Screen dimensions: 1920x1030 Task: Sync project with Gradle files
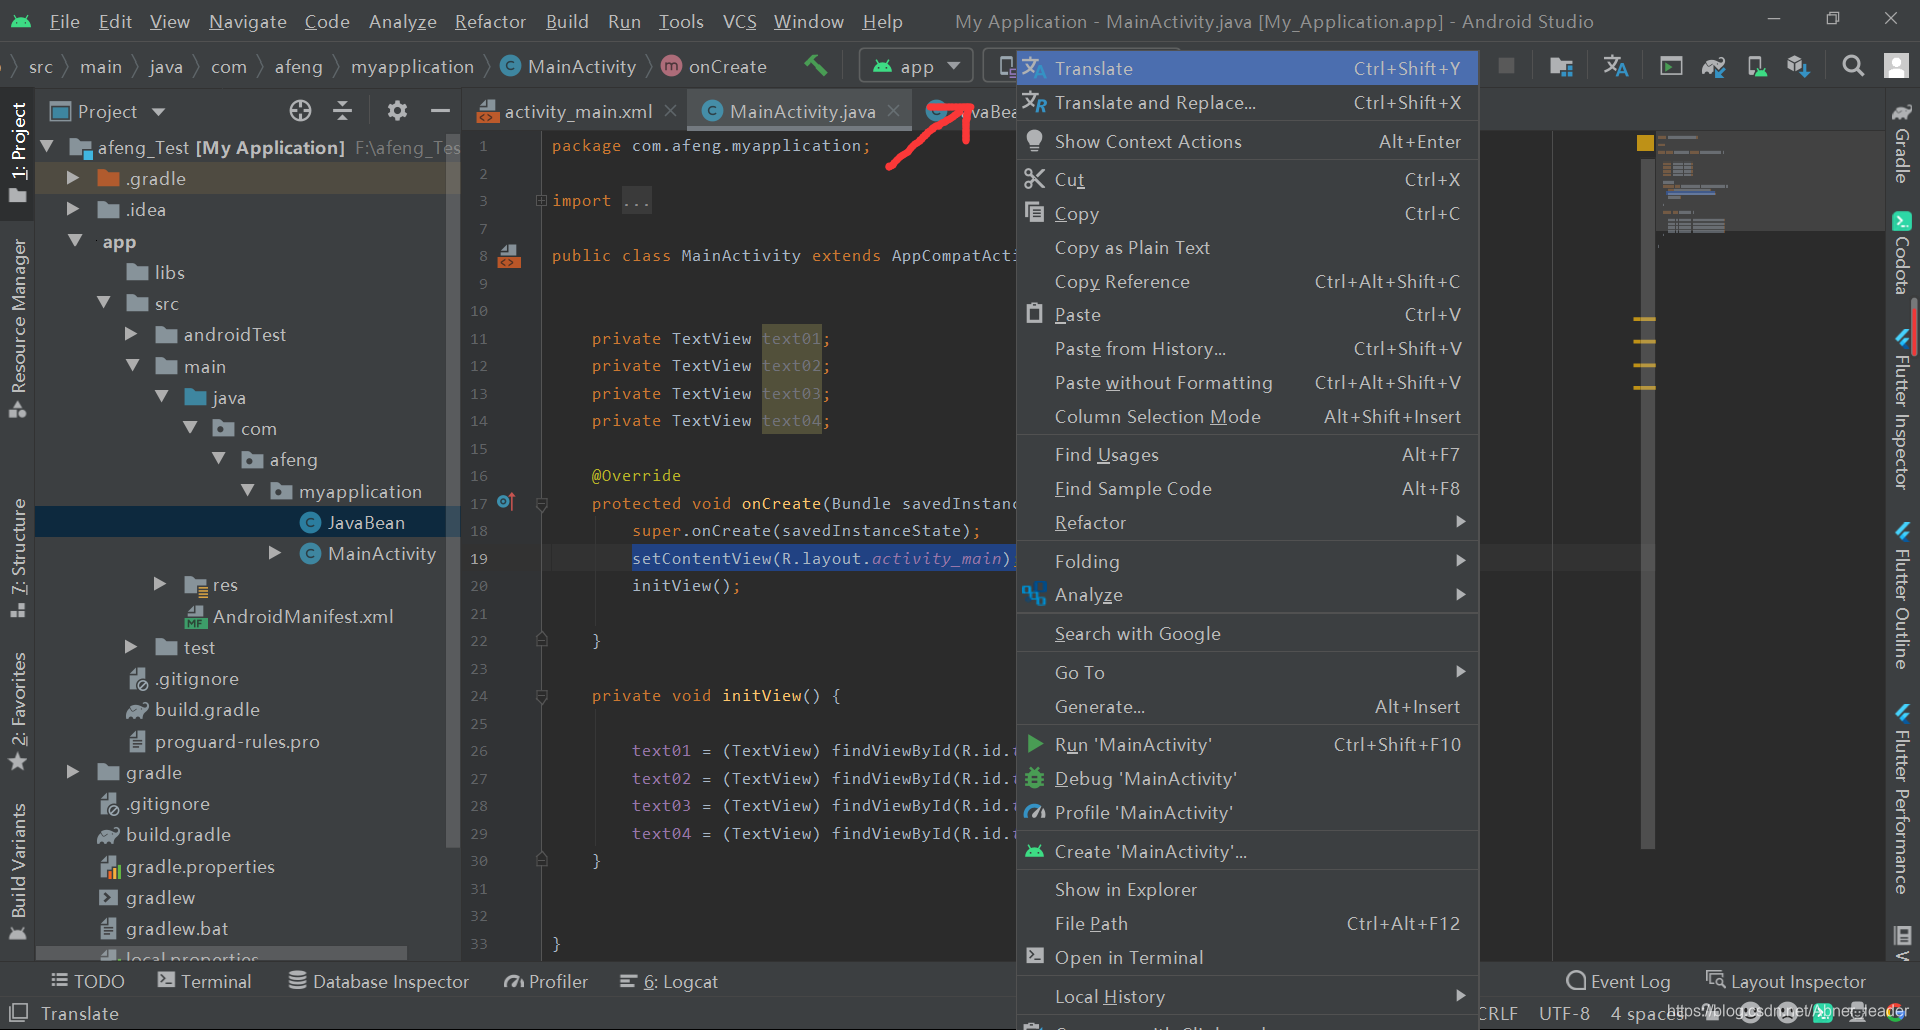click(1714, 66)
